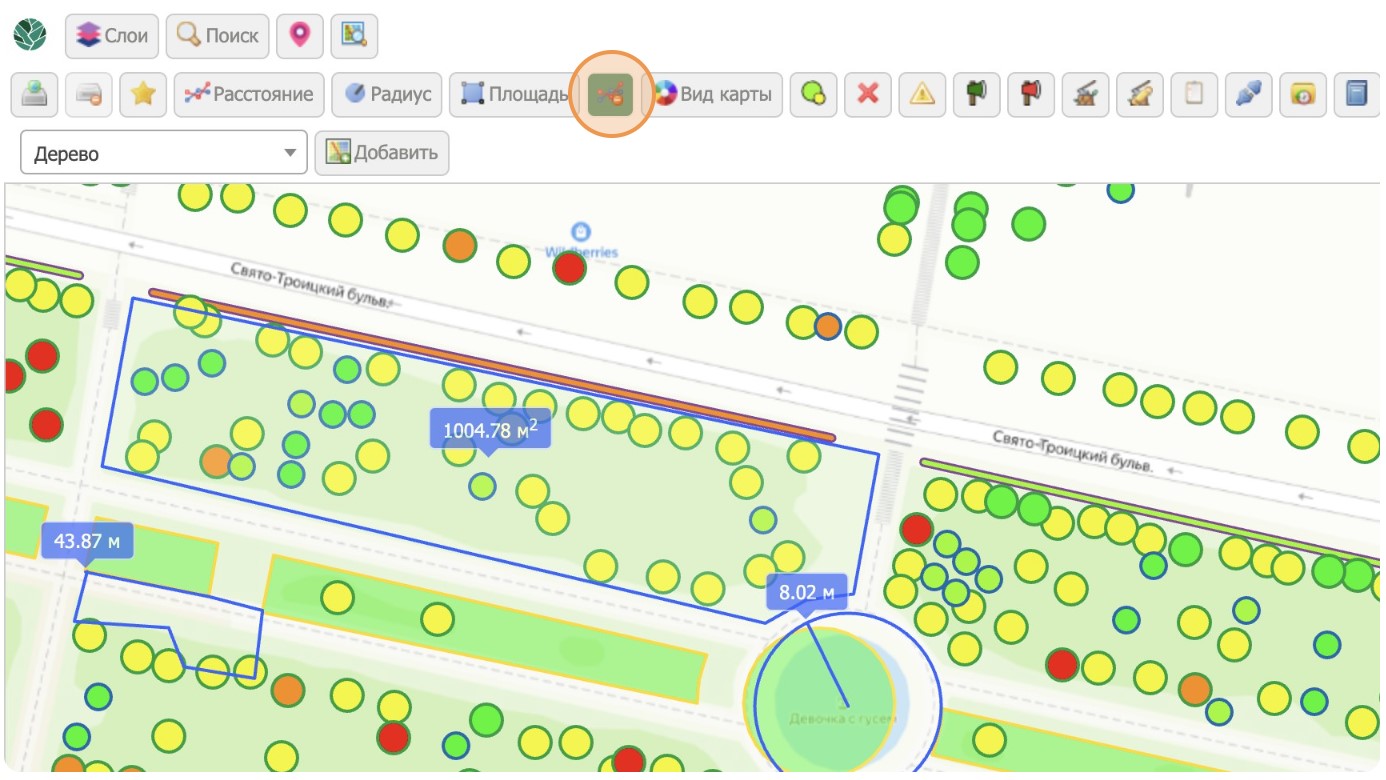
Task: Click the Добавить add button
Action: pos(382,154)
